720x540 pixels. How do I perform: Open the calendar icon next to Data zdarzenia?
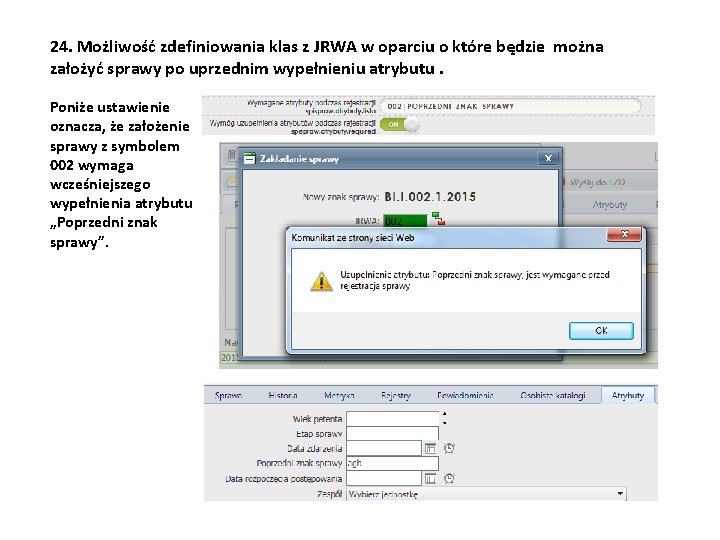430,448
